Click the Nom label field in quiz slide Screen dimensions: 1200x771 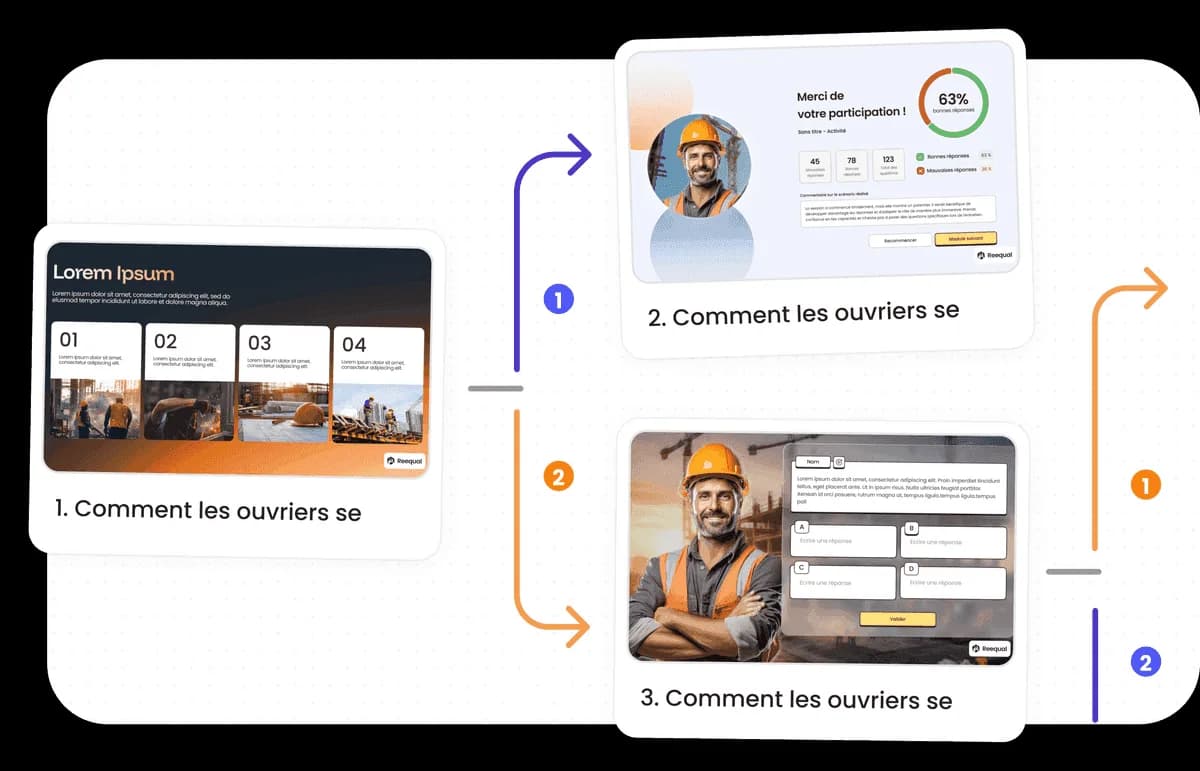[x=812, y=462]
